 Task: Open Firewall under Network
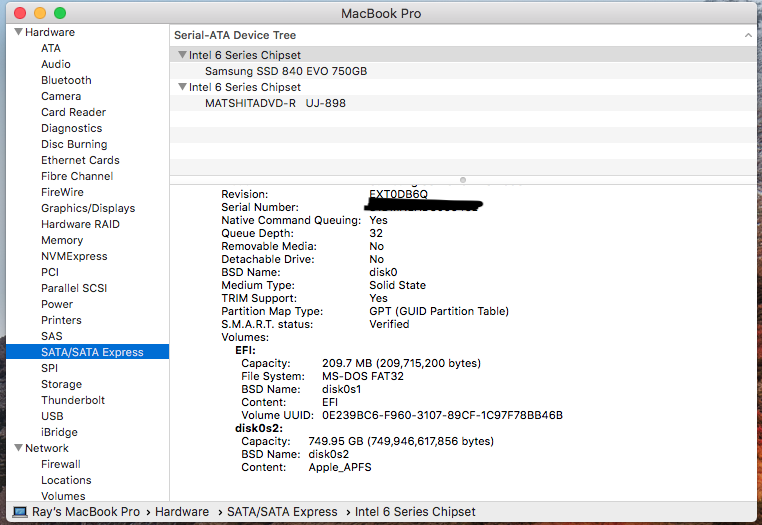click(x=61, y=464)
